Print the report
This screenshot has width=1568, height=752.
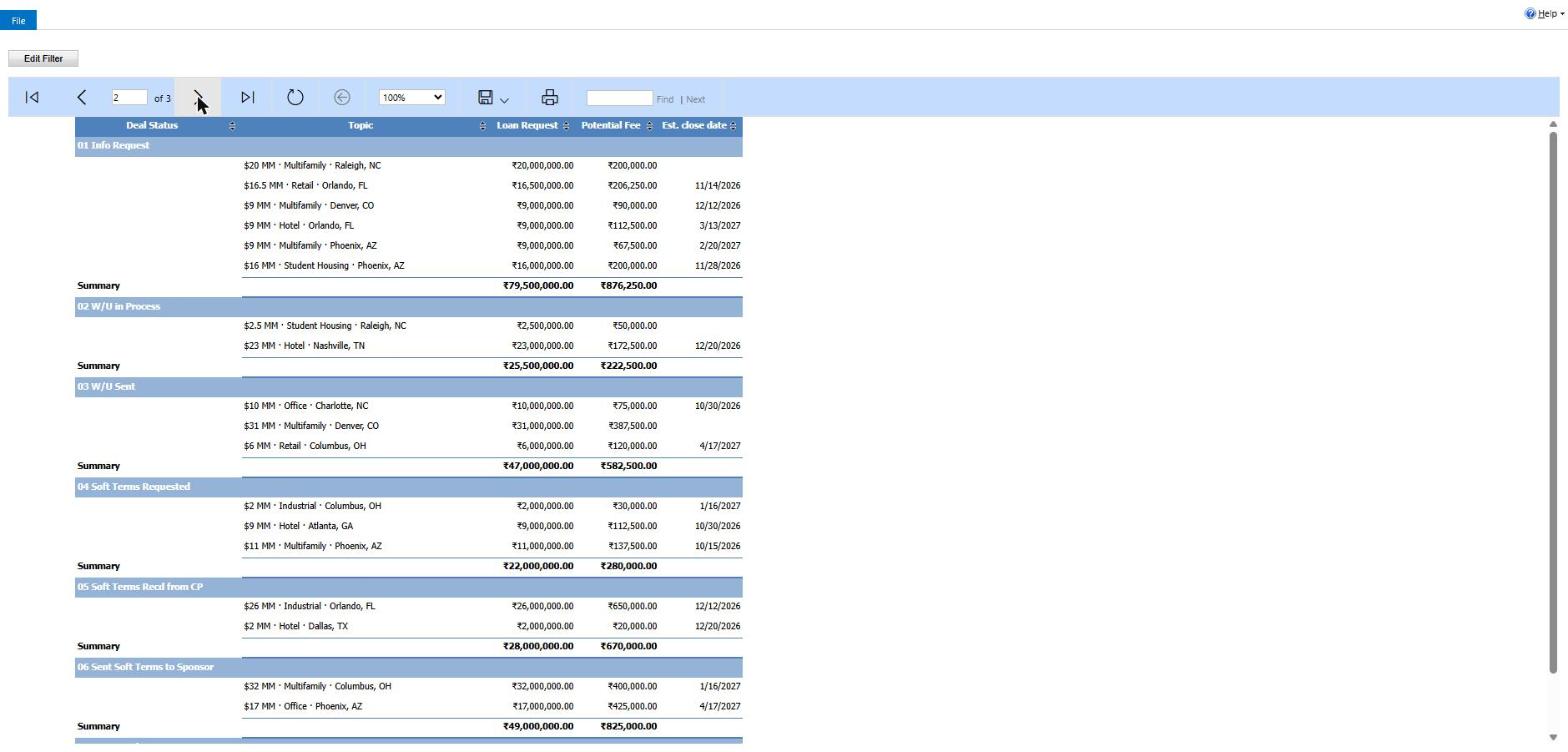click(x=549, y=97)
